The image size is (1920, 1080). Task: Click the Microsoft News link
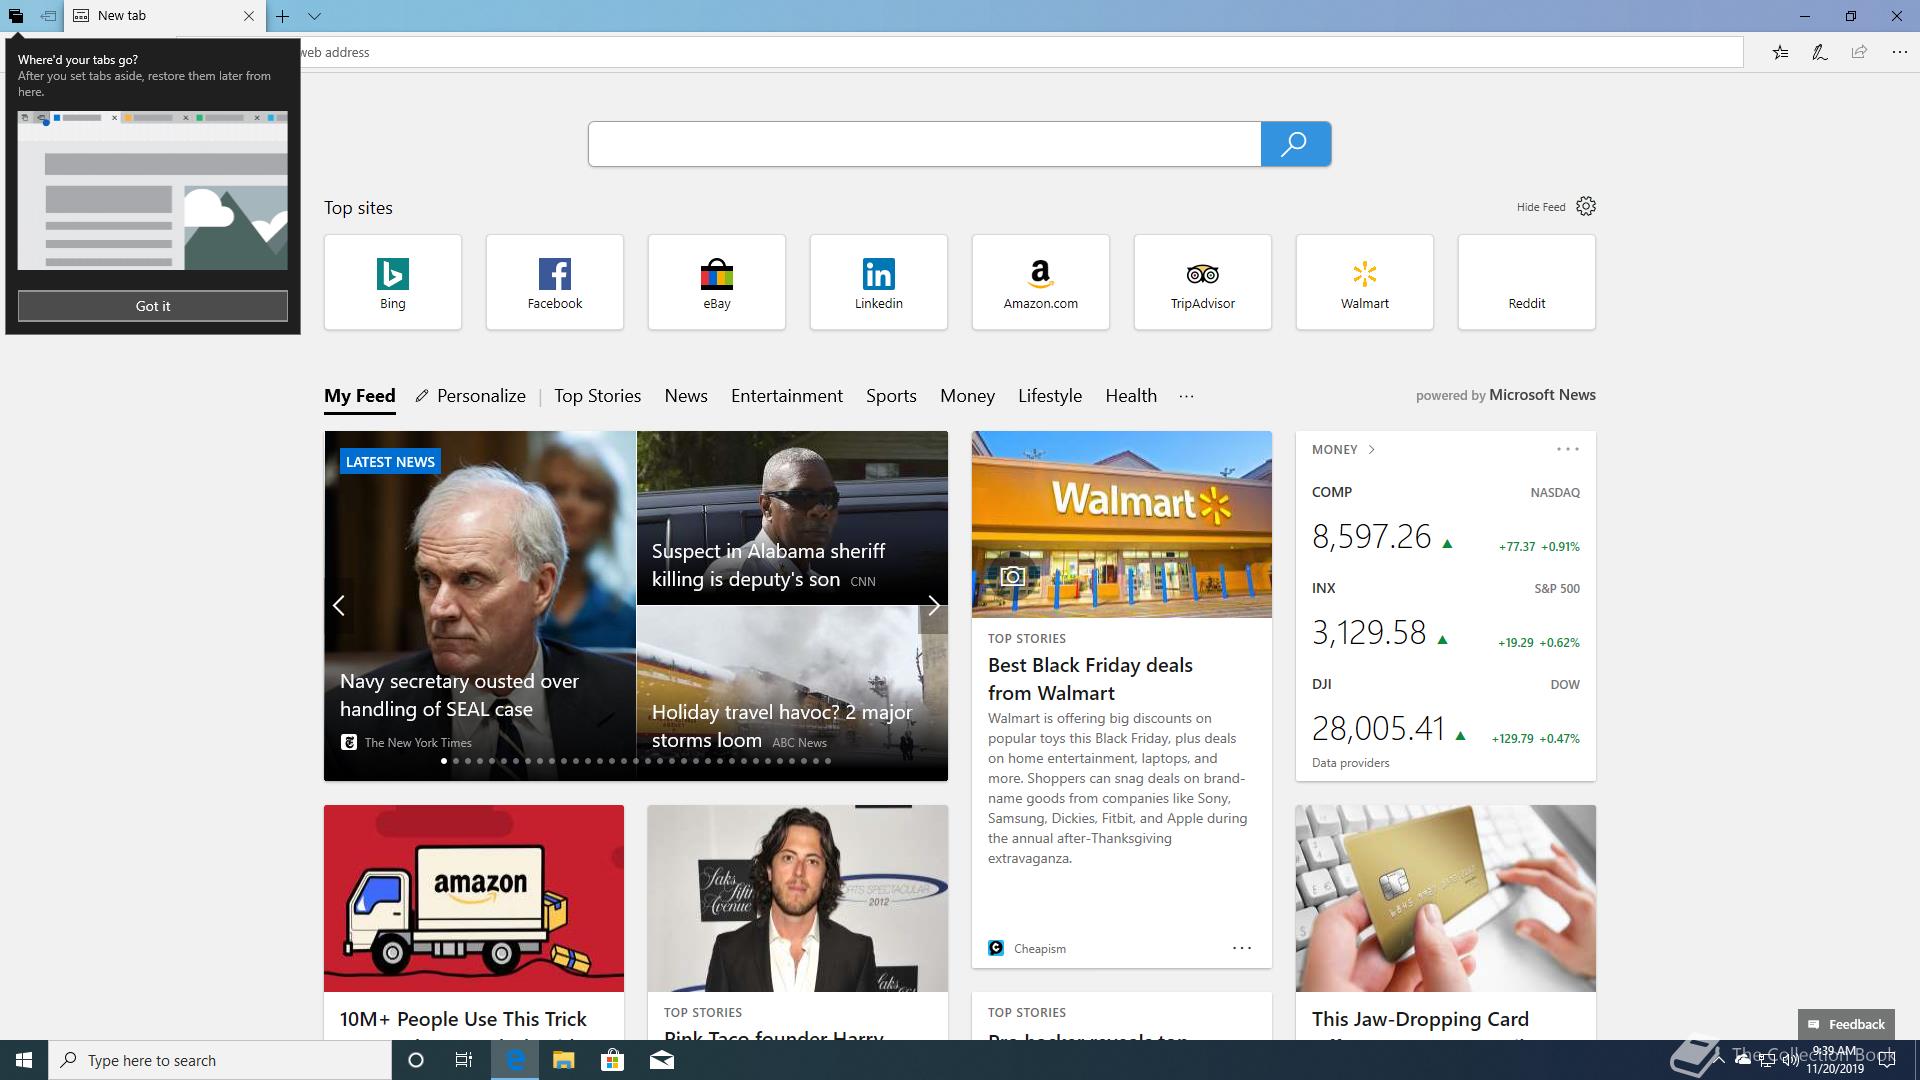tap(1542, 395)
